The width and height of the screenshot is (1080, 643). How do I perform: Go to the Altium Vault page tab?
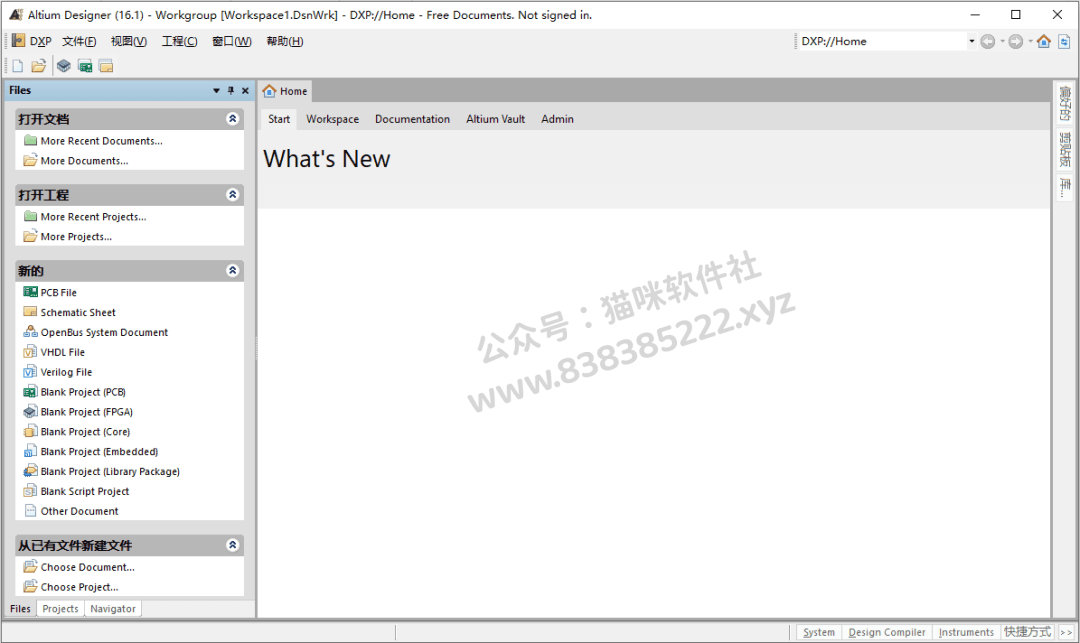pyautogui.click(x=495, y=119)
